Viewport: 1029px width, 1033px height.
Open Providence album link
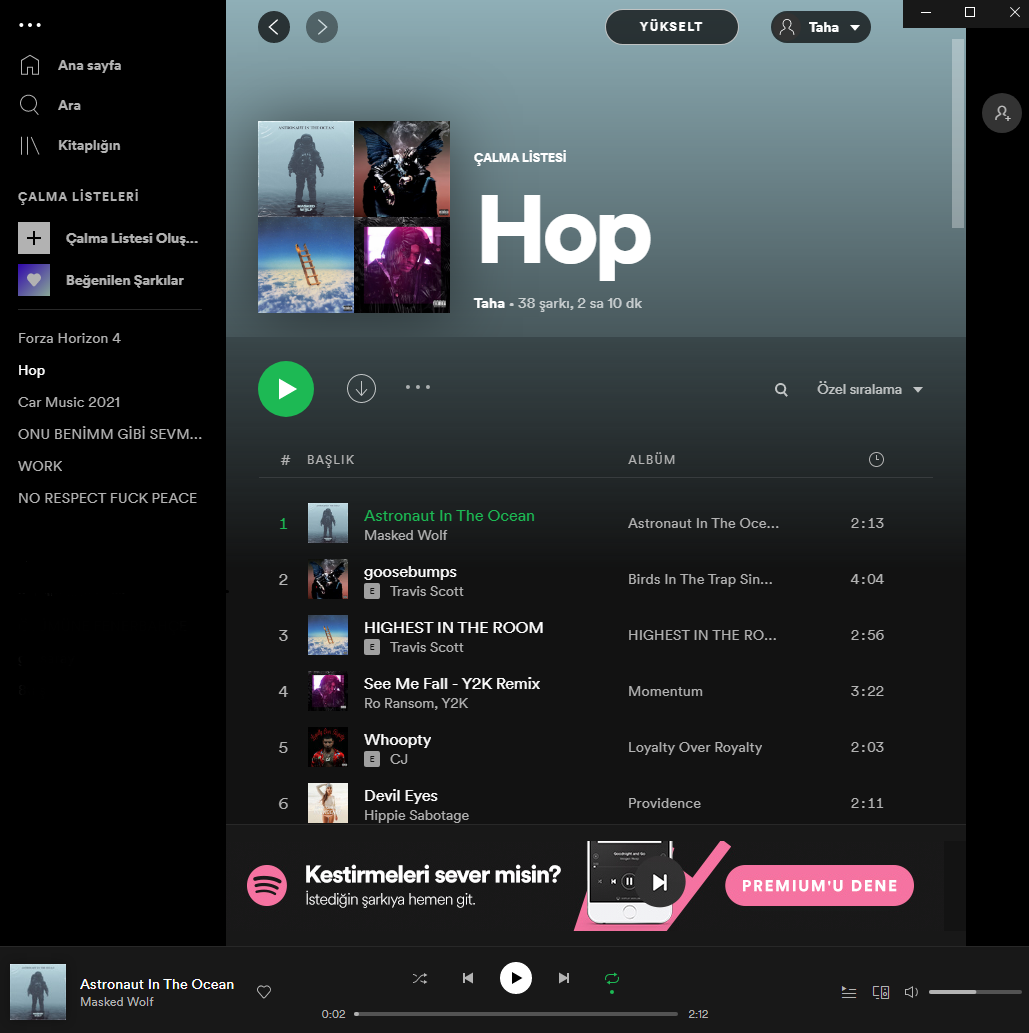pos(664,803)
